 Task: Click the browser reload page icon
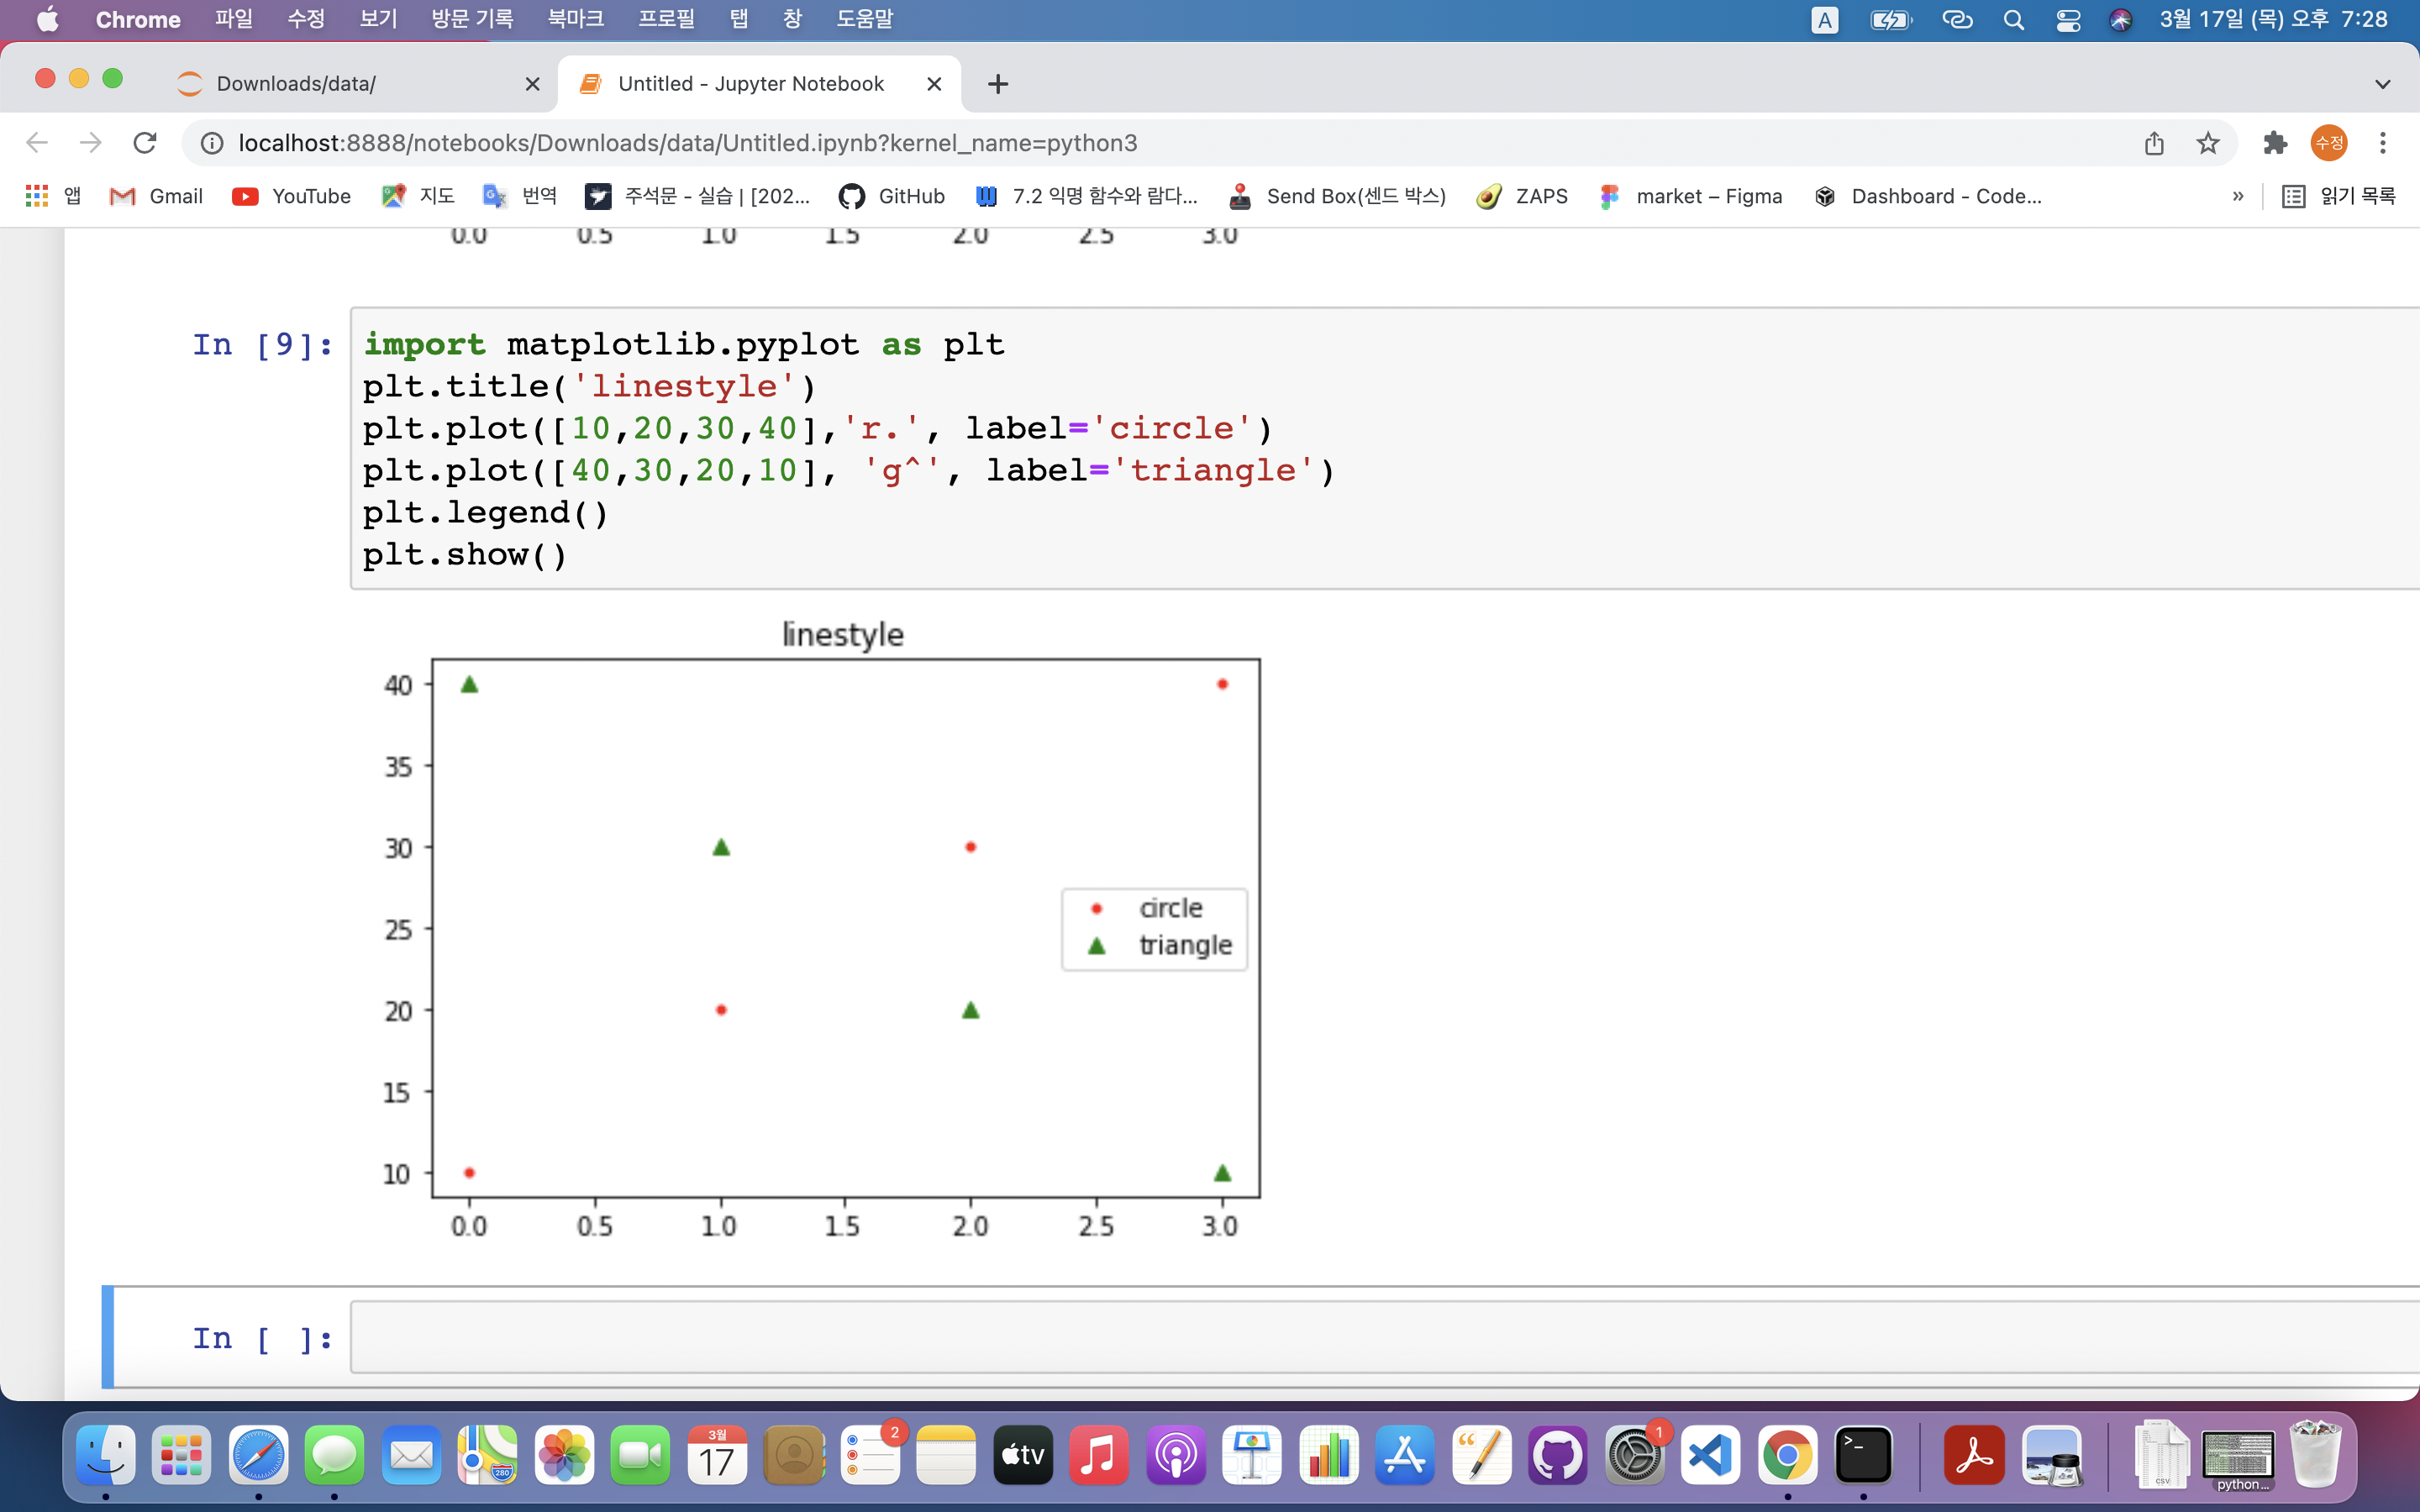pyautogui.click(x=145, y=143)
